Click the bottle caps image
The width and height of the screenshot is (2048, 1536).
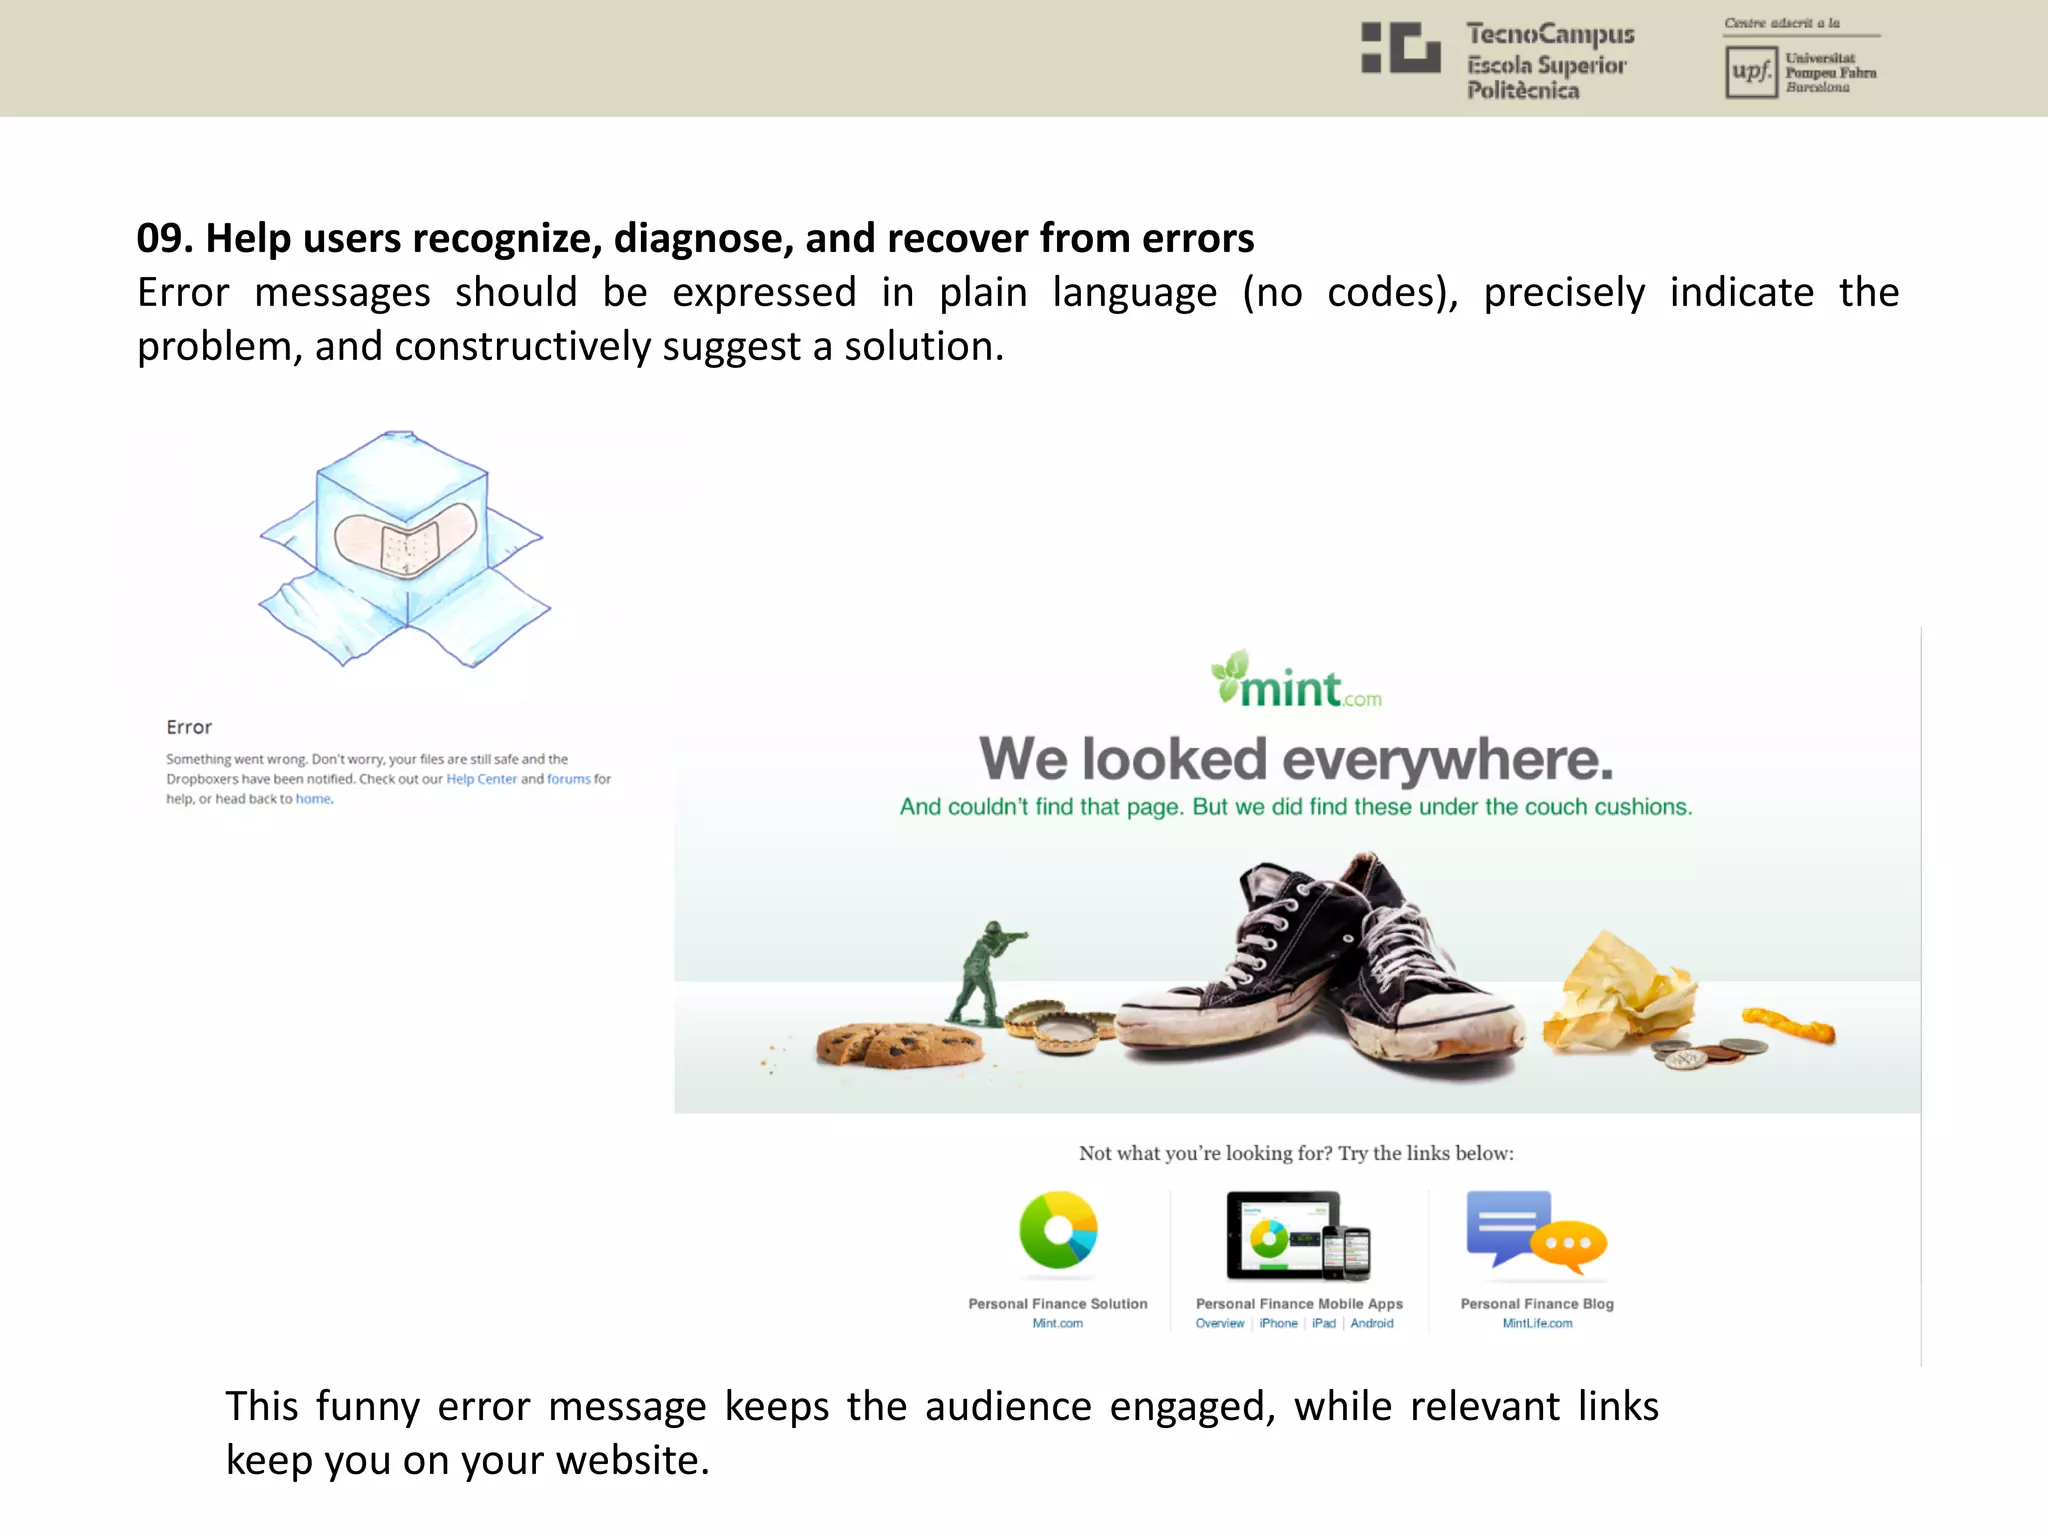[x=1060, y=1026]
